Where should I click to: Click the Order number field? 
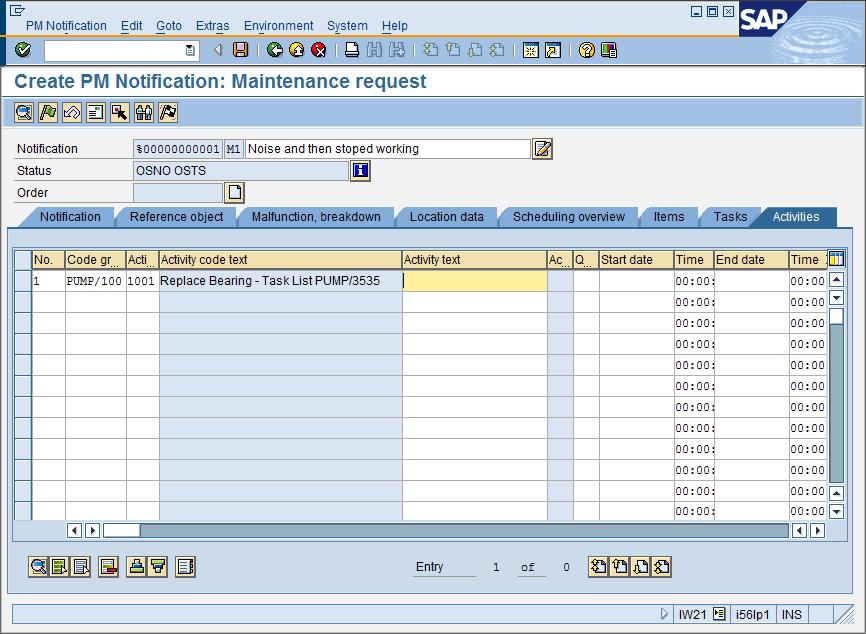point(178,193)
